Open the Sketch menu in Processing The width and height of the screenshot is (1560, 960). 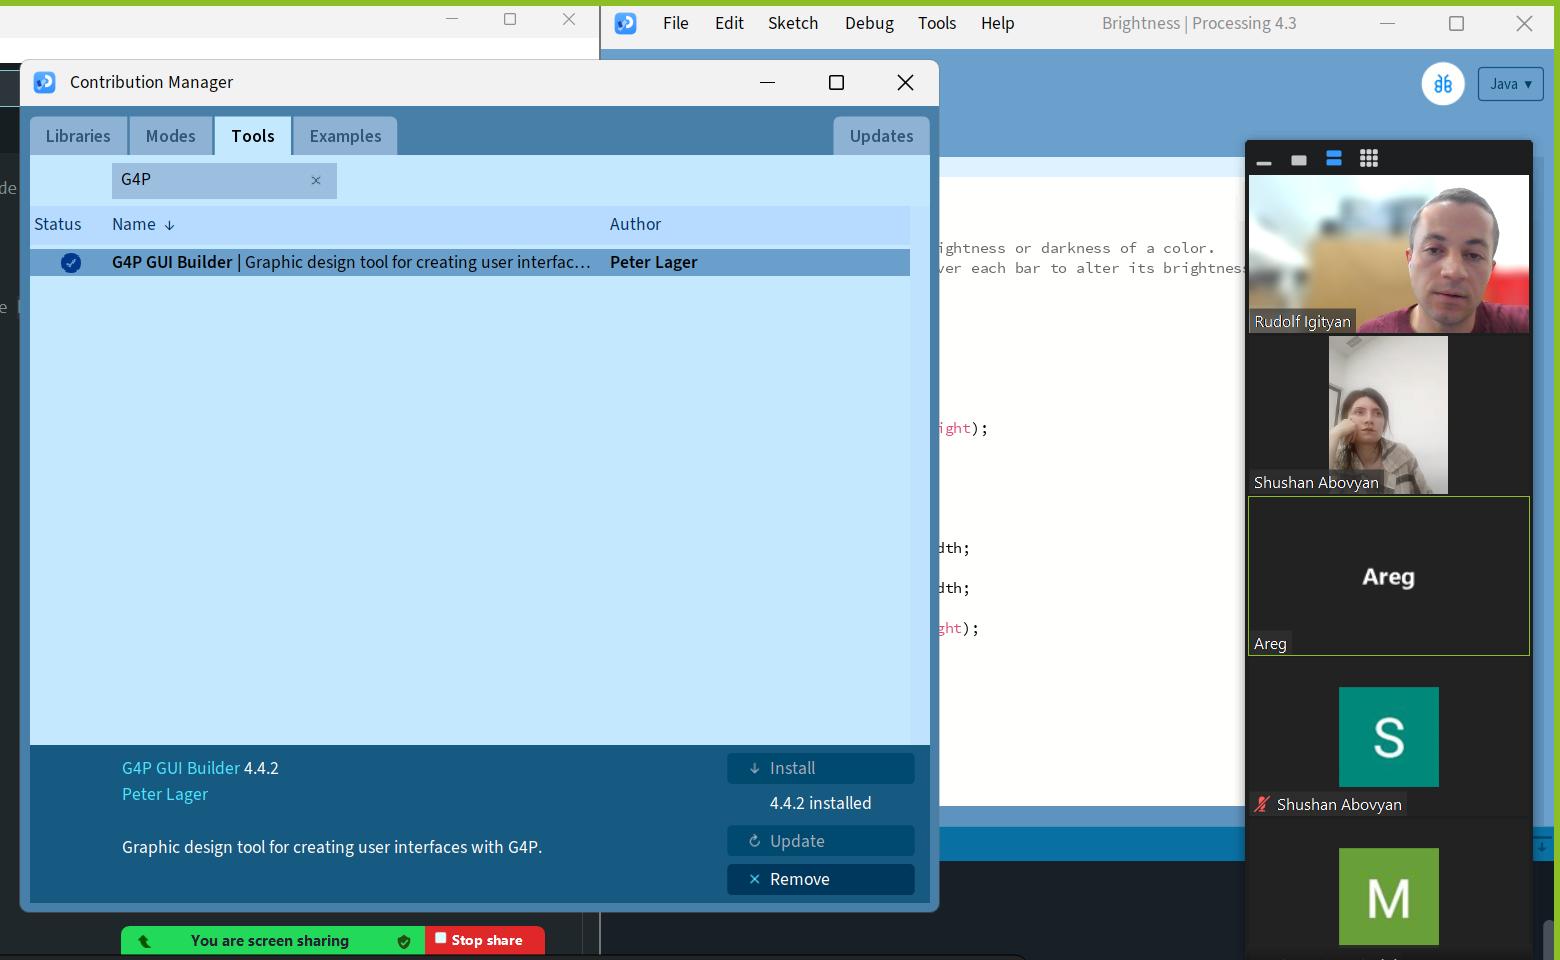tap(793, 23)
